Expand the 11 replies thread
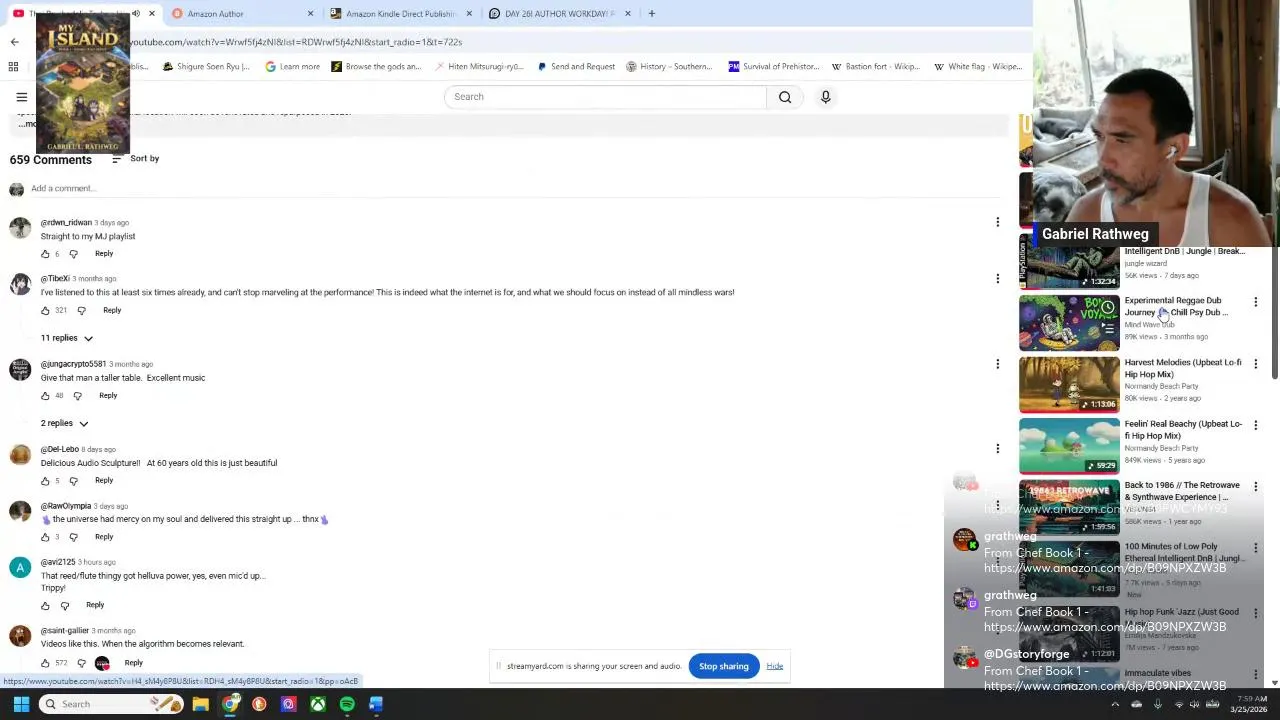This screenshot has width=1280, height=720. coord(66,338)
